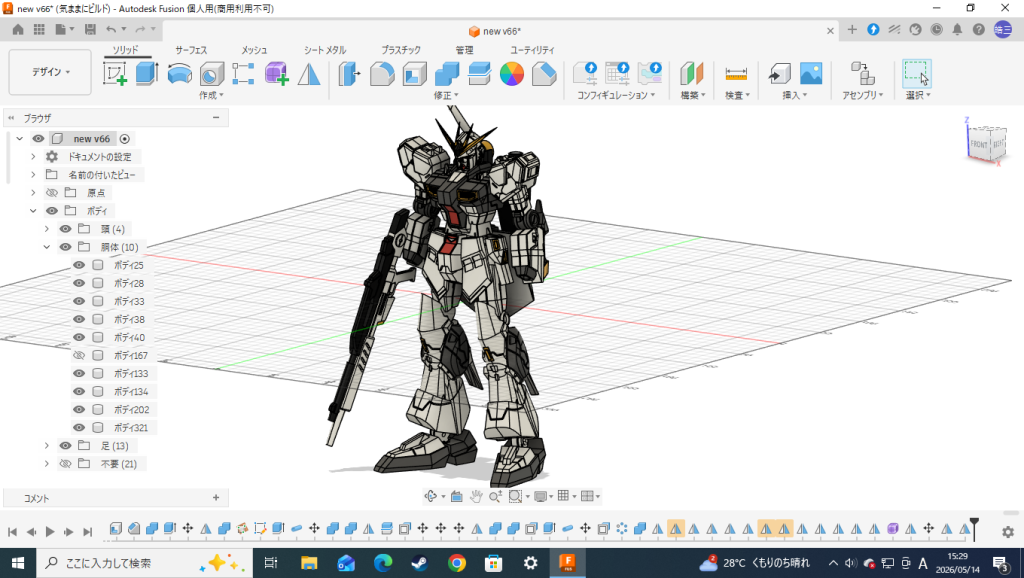The height and width of the screenshot is (578, 1024).
Task: Show ボディ167 with its eye icon
Action: pyautogui.click(x=79, y=355)
